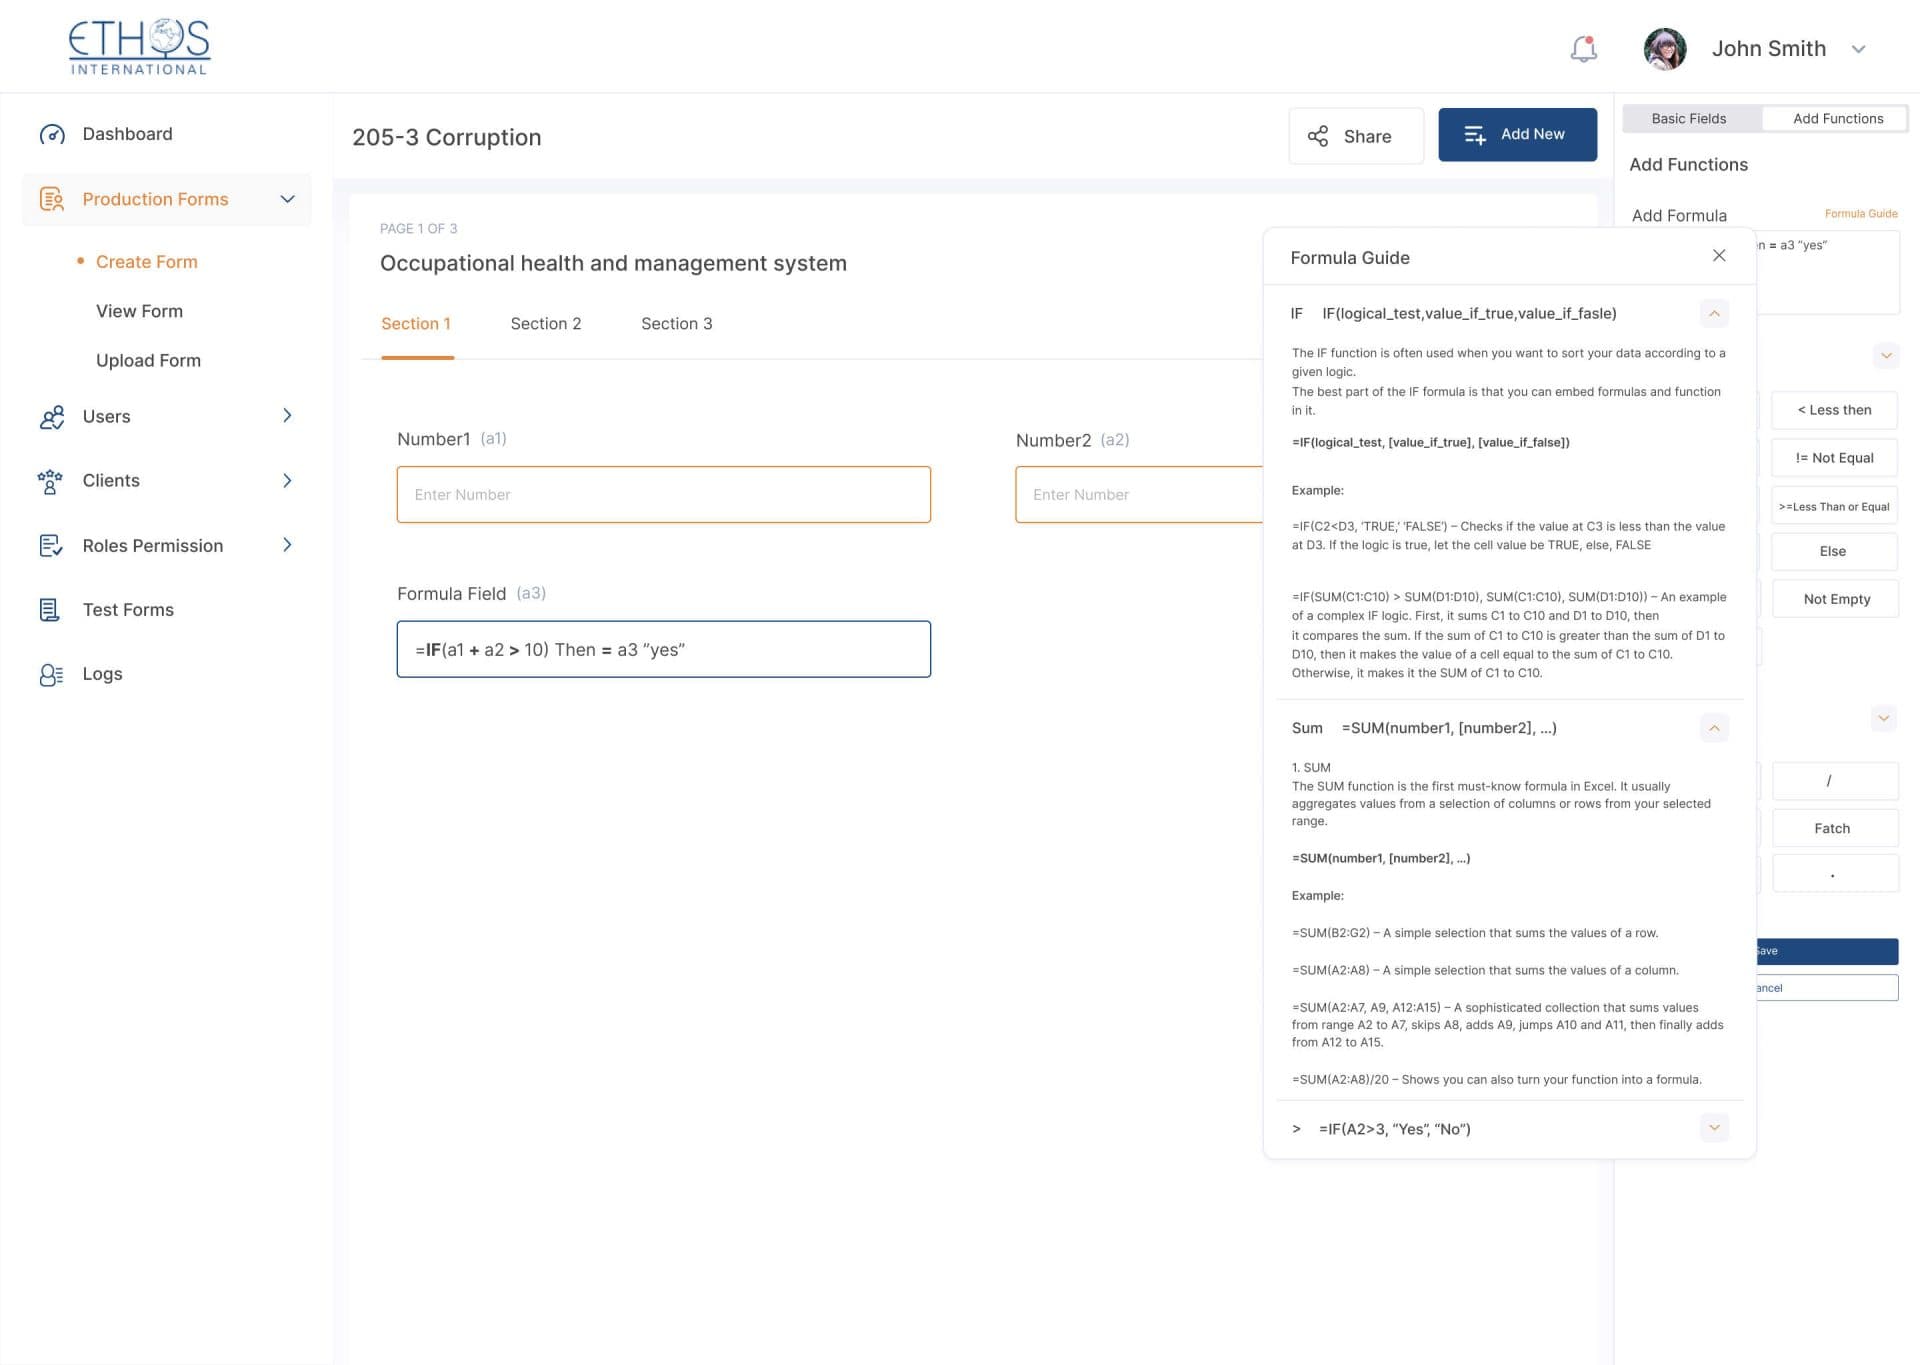Click the Roles Permission icon

[x=50, y=546]
